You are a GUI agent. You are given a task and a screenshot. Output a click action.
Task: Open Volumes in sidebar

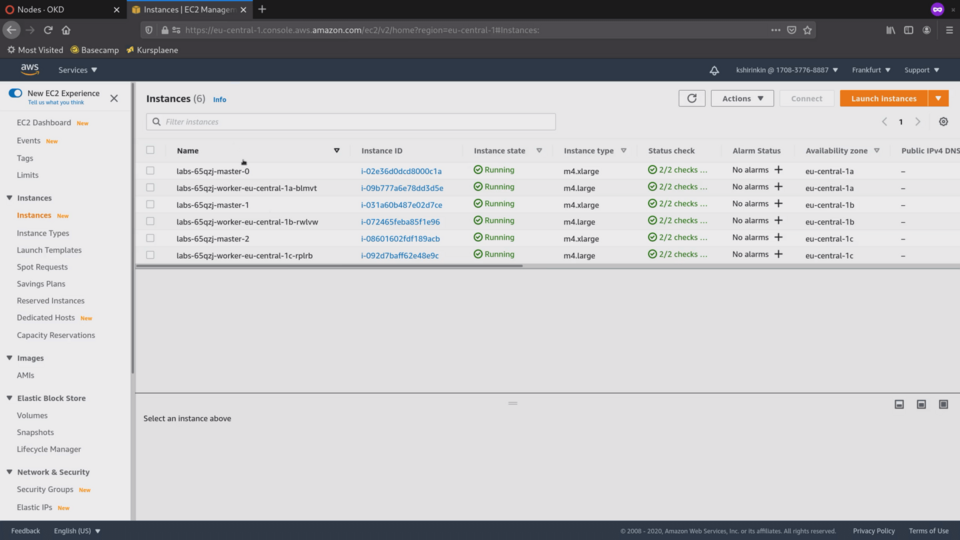click(32, 415)
